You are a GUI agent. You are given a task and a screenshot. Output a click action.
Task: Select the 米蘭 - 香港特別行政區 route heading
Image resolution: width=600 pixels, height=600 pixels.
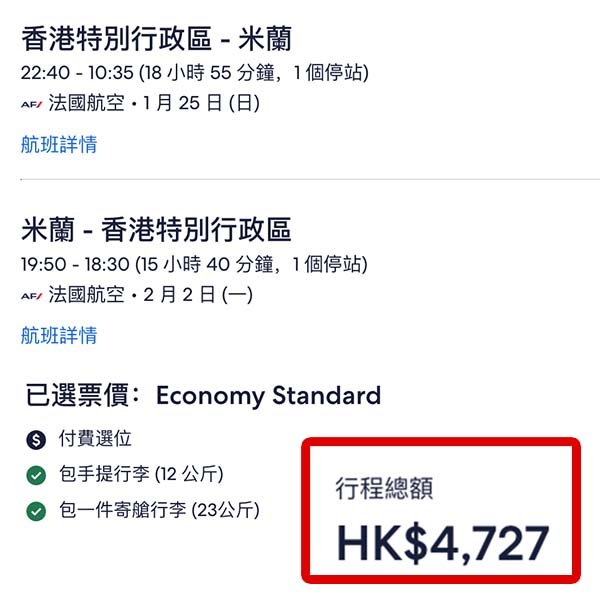point(156,232)
